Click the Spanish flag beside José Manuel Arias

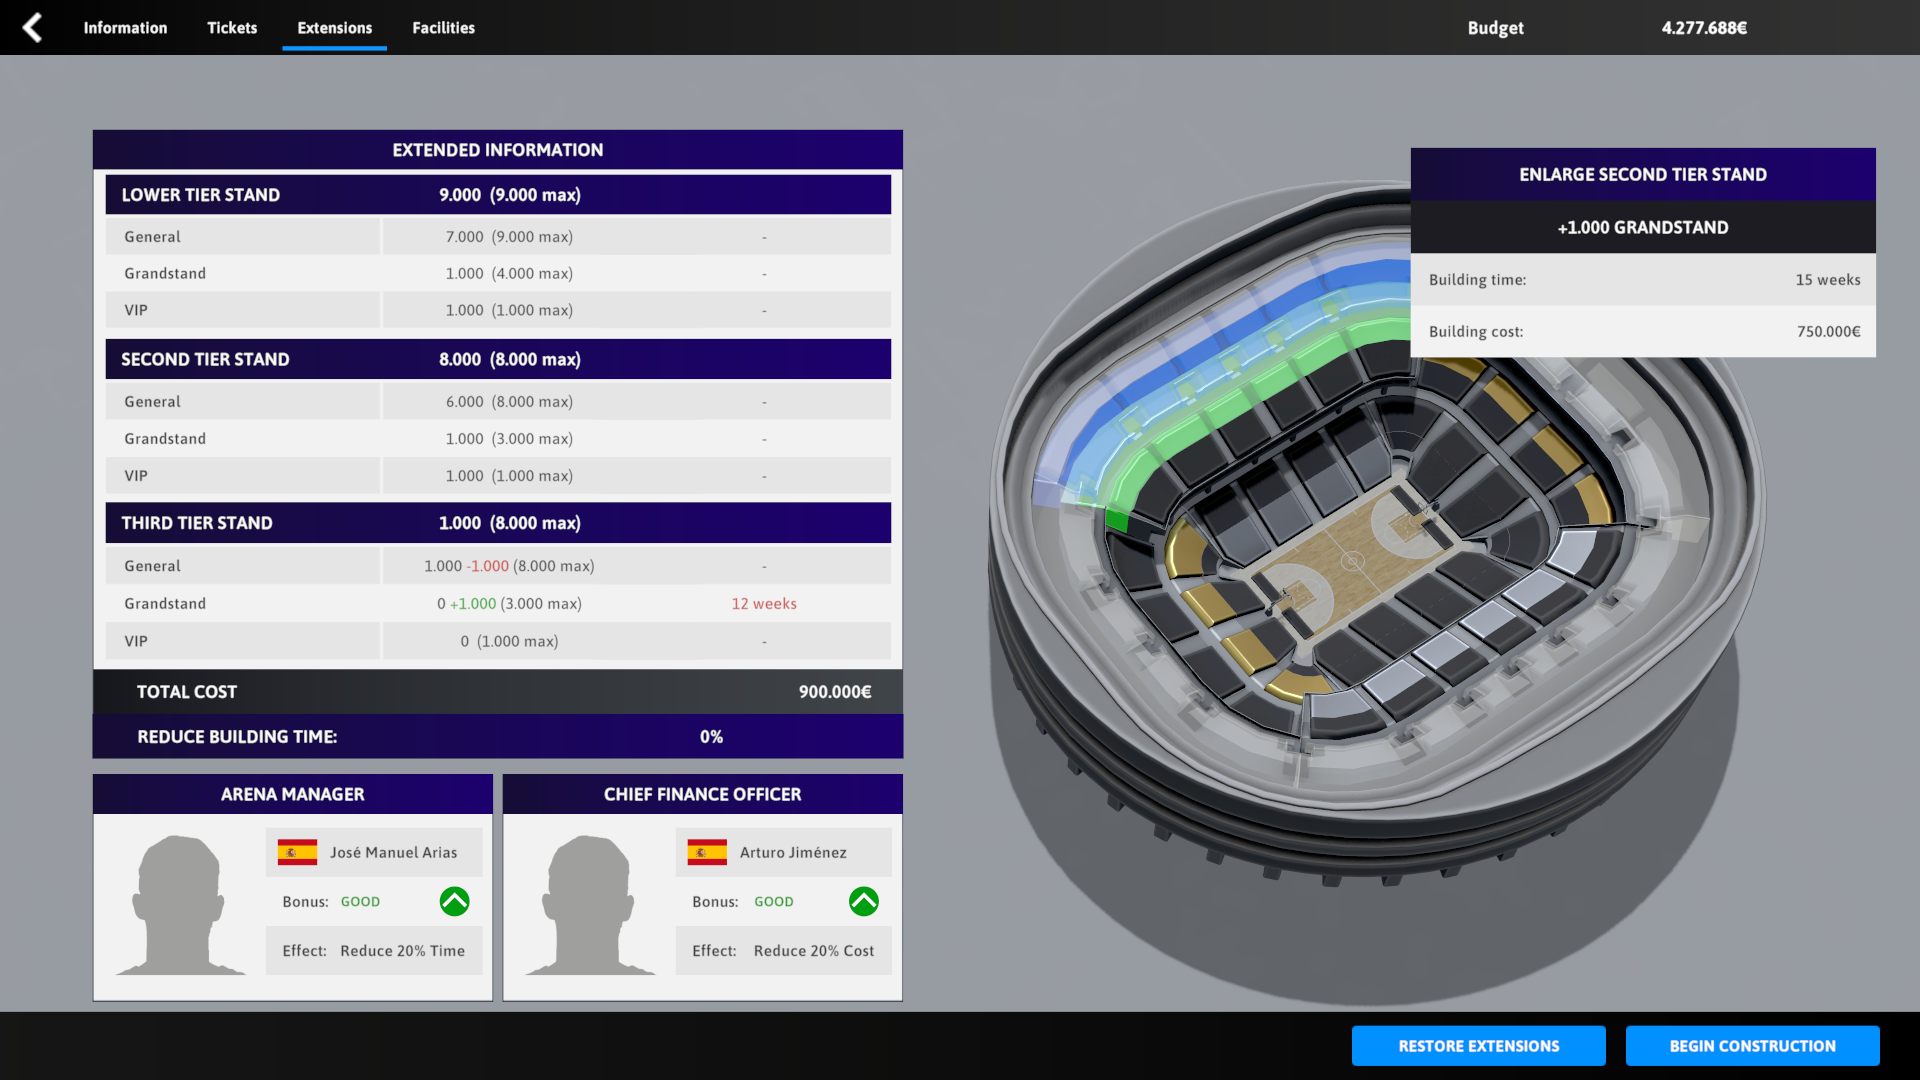point(297,852)
